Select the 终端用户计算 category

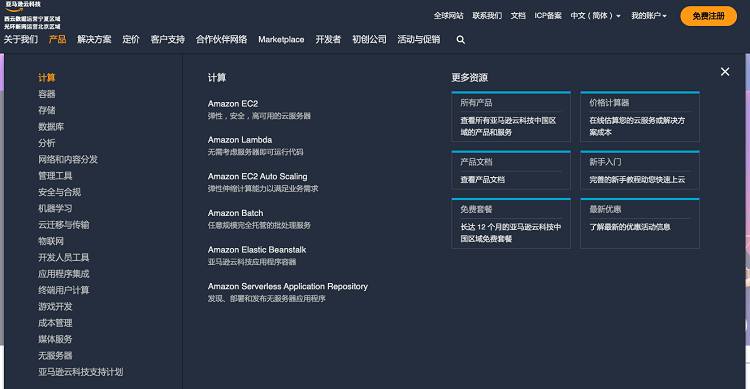[x=64, y=290]
